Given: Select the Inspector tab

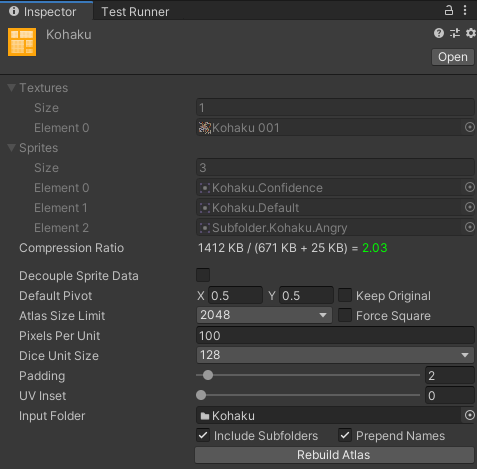Looking at the screenshot, I should (46, 12).
